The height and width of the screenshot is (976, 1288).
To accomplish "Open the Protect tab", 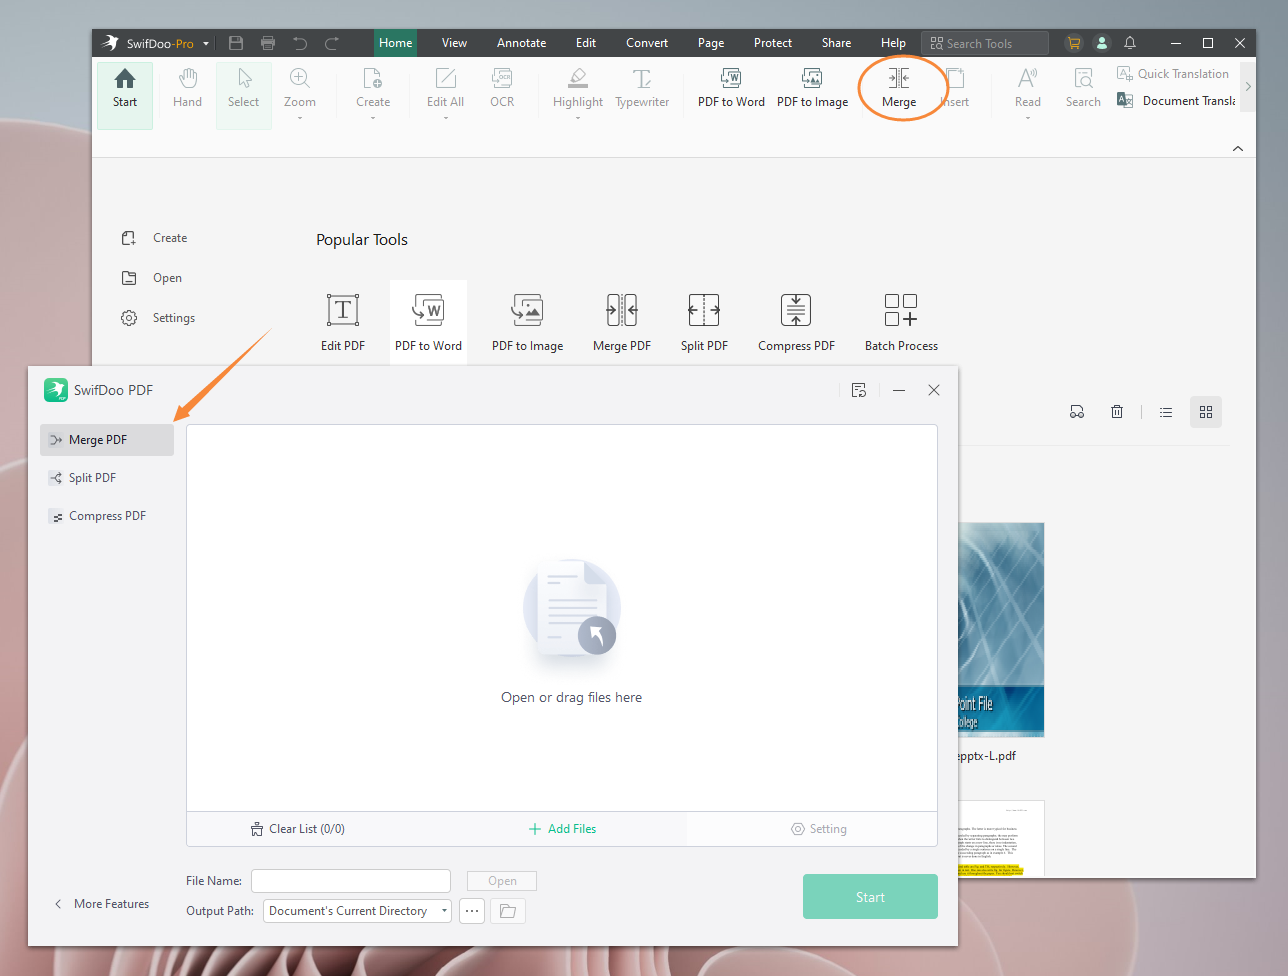I will (x=773, y=43).
